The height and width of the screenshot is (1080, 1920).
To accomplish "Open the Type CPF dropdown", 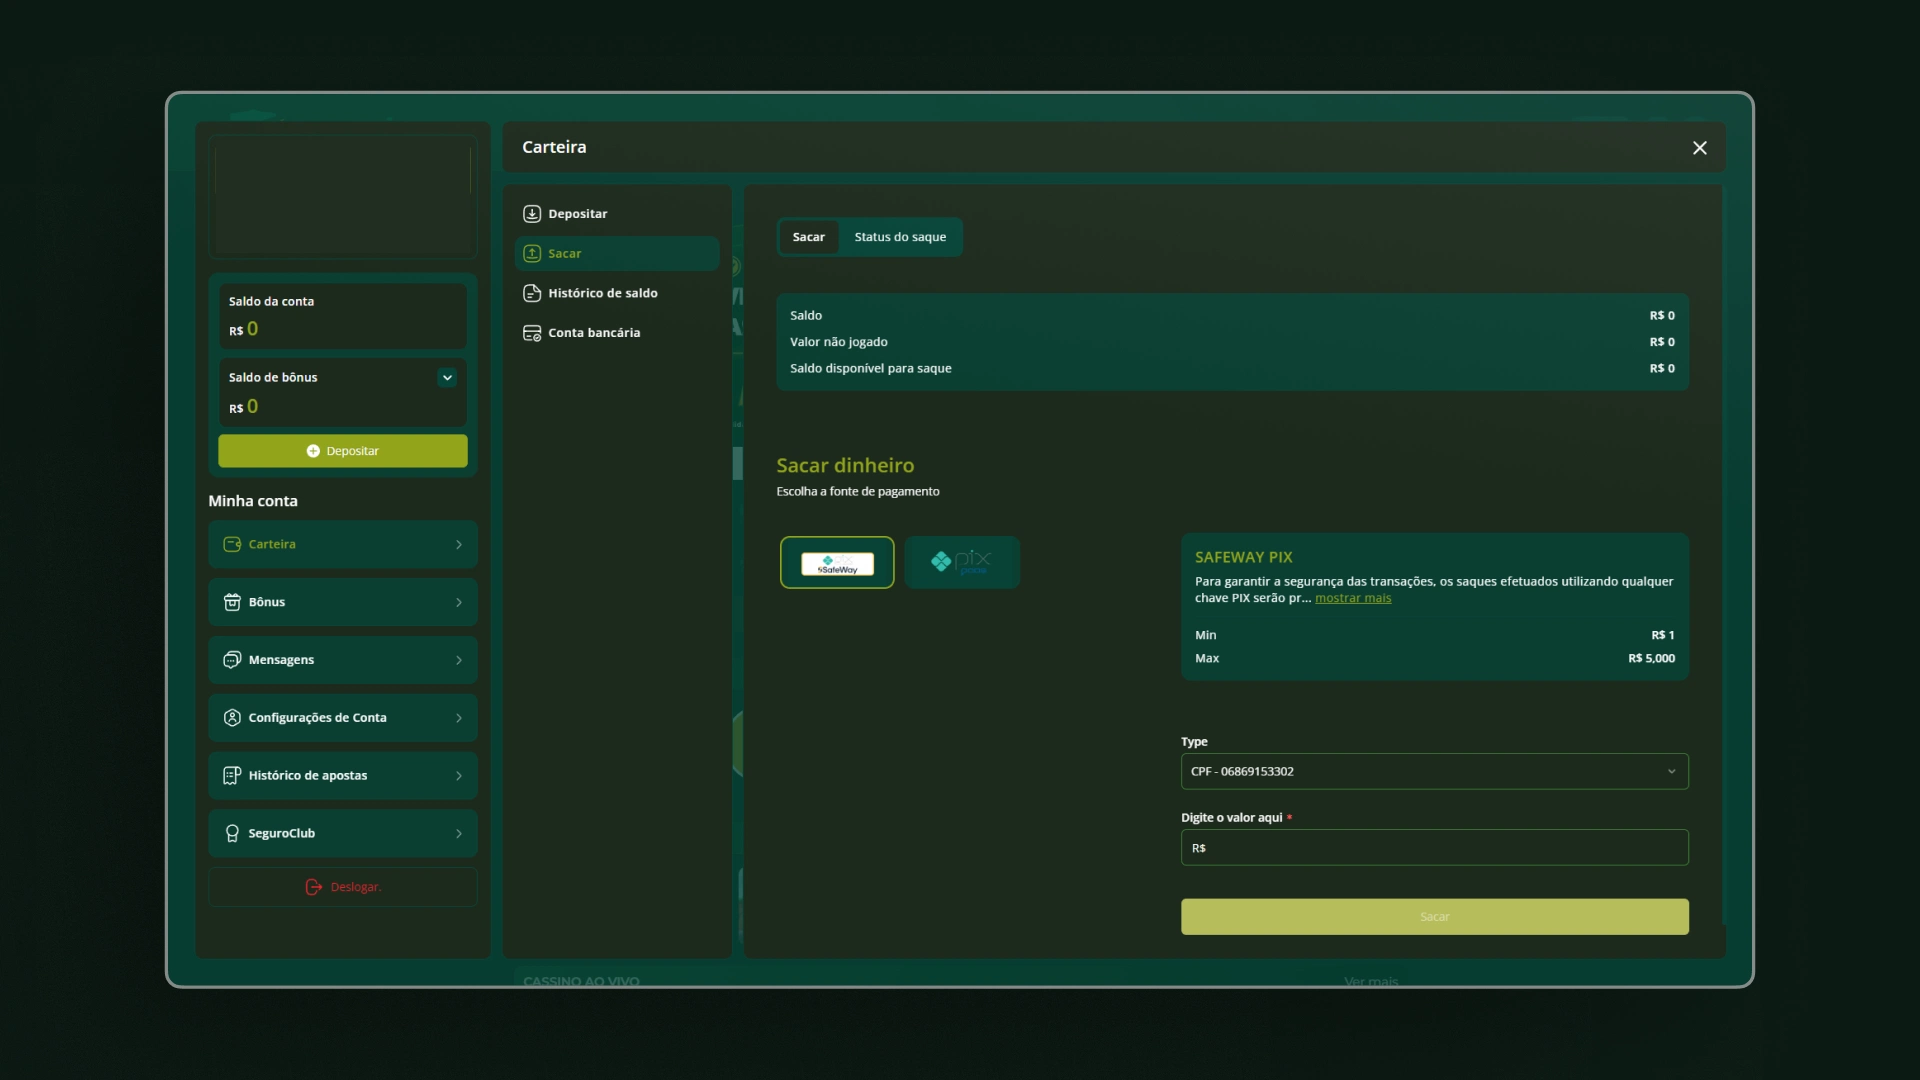I will click(x=1434, y=771).
